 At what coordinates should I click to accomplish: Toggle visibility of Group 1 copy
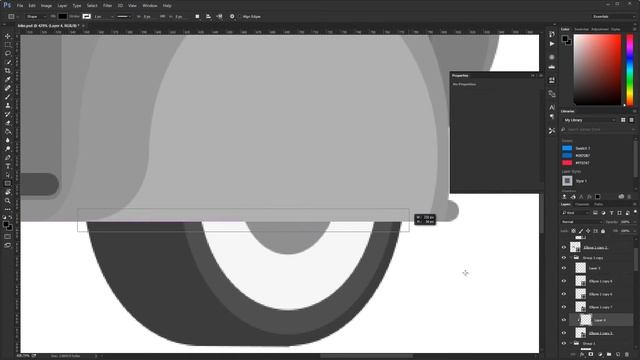point(564,258)
